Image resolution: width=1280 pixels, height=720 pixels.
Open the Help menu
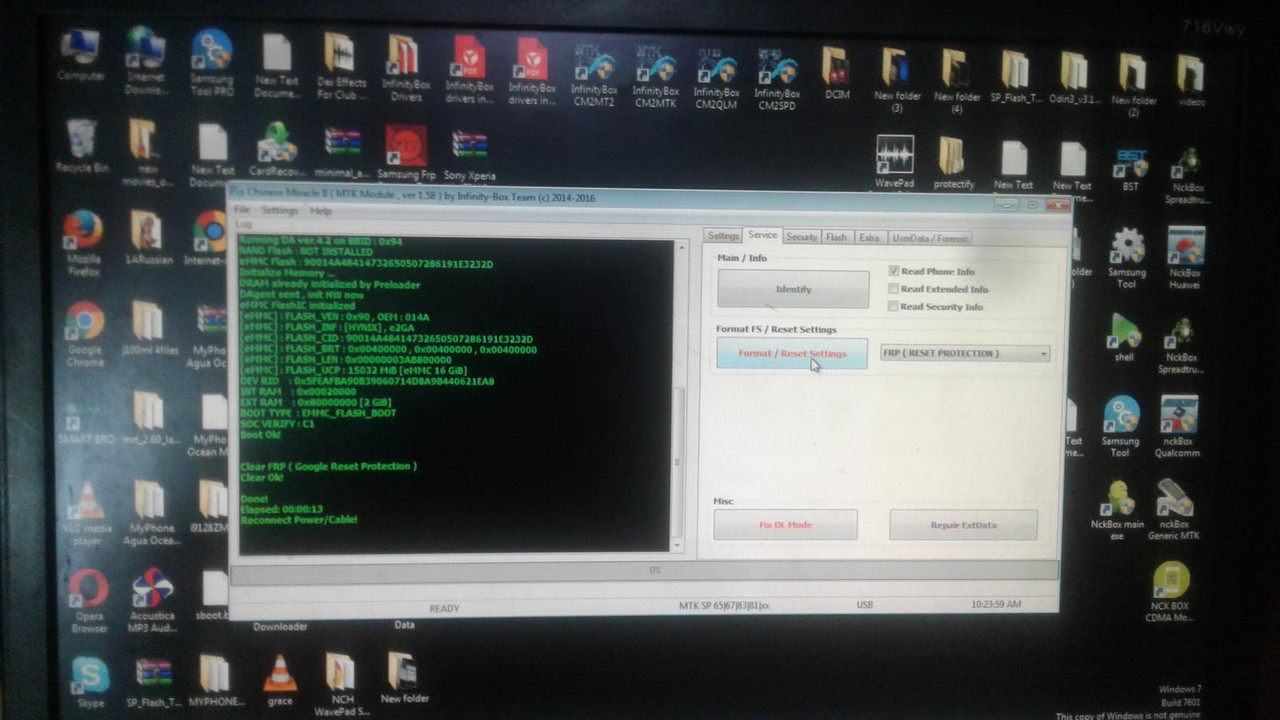(320, 211)
